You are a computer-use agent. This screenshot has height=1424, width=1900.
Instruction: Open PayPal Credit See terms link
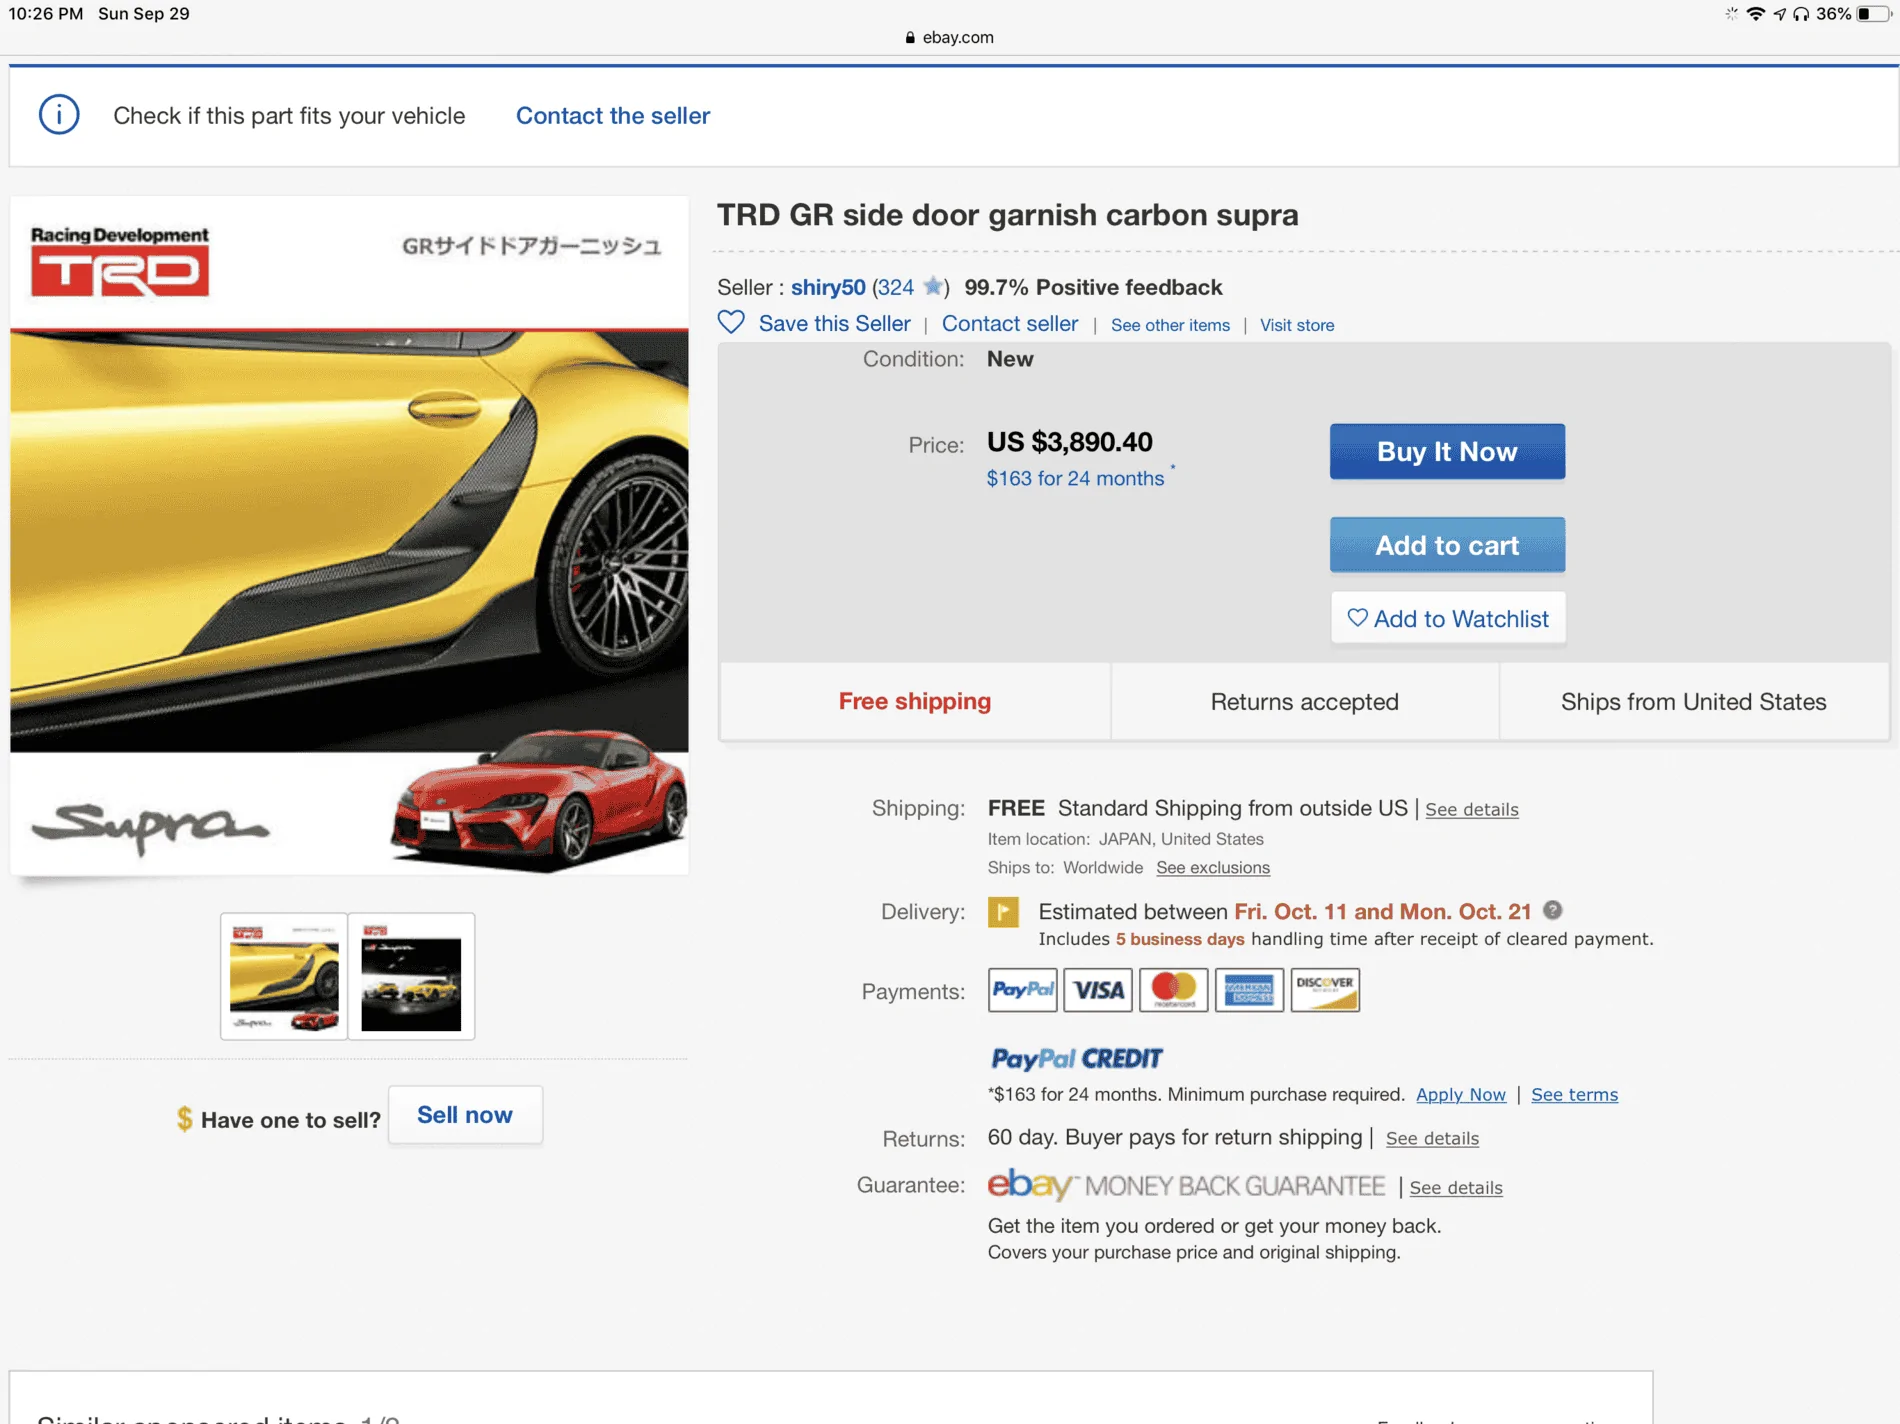pos(1575,1095)
